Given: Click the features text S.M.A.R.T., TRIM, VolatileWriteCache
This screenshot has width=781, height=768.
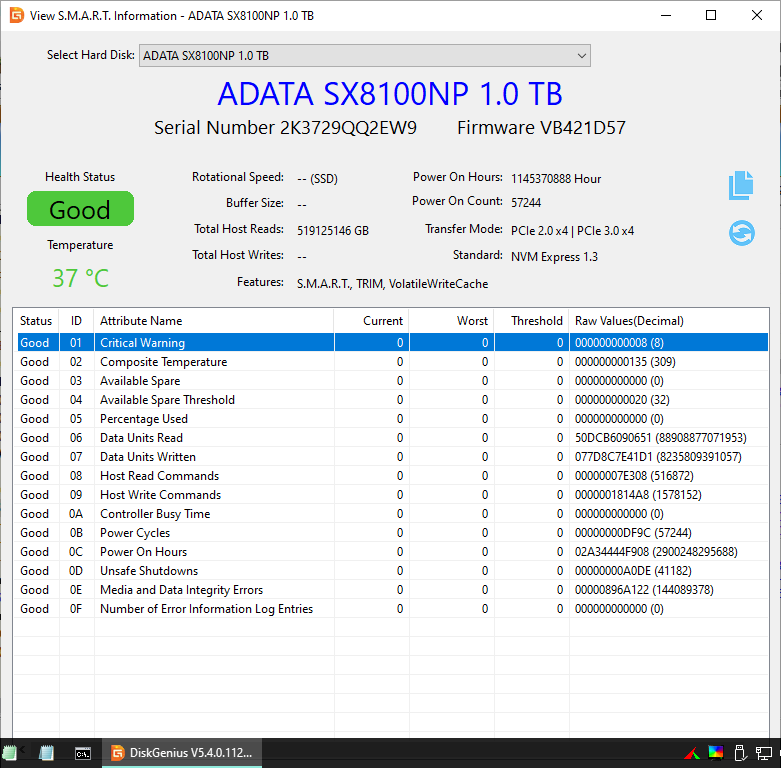Looking at the screenshot, I should pyautogui.click(x=392, y=284).
